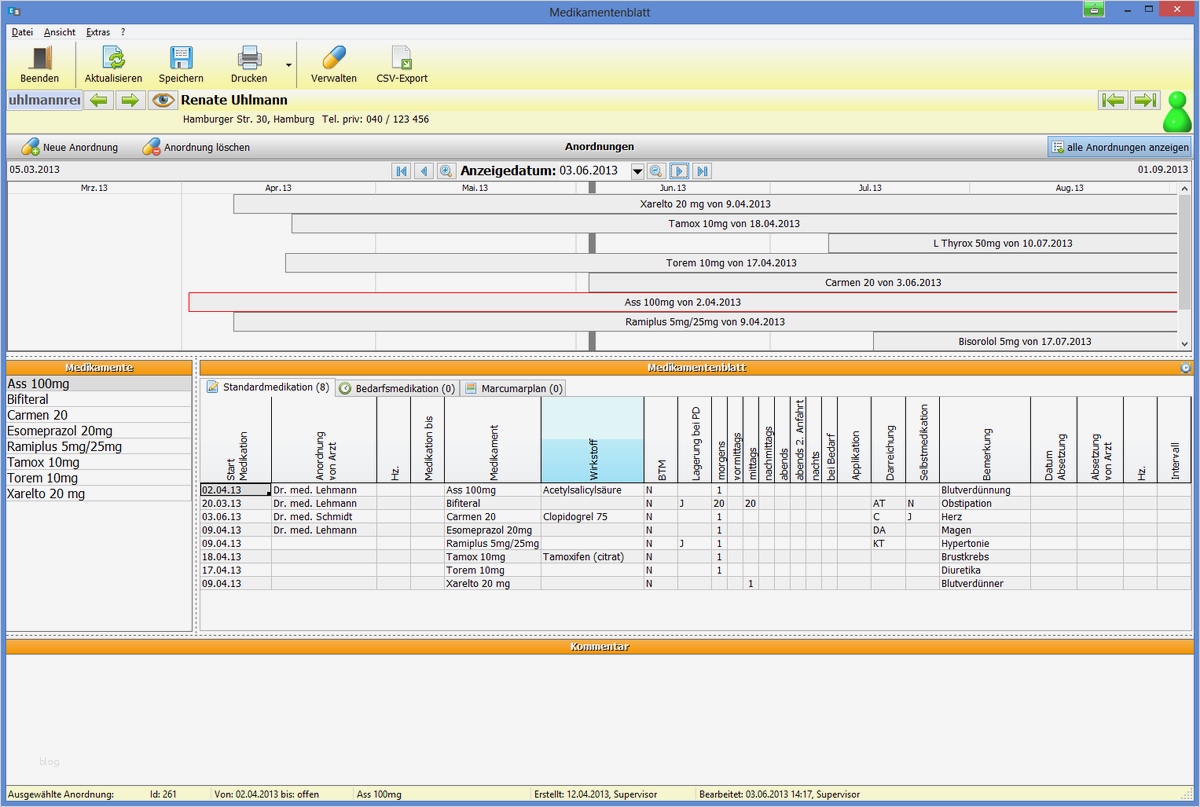Screen dimensions: 1200x807
Task: Open the Extras menu
Action: click(97, 31)
